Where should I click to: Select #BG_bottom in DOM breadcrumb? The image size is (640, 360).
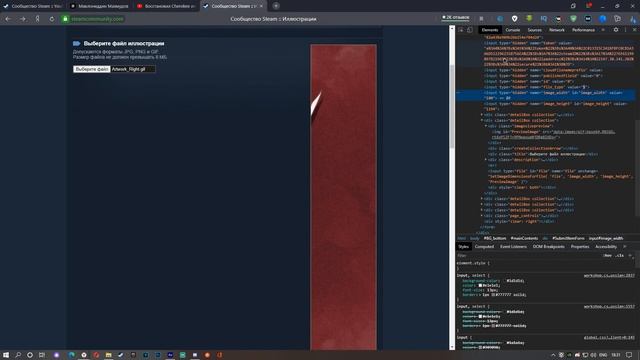495,238
